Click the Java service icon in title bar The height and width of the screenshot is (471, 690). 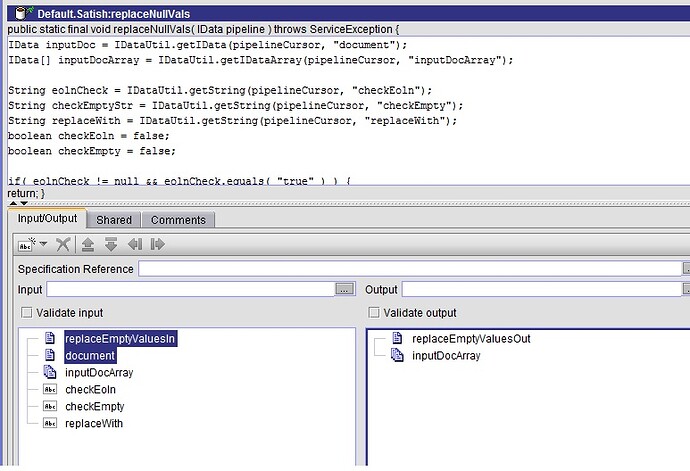23,13
